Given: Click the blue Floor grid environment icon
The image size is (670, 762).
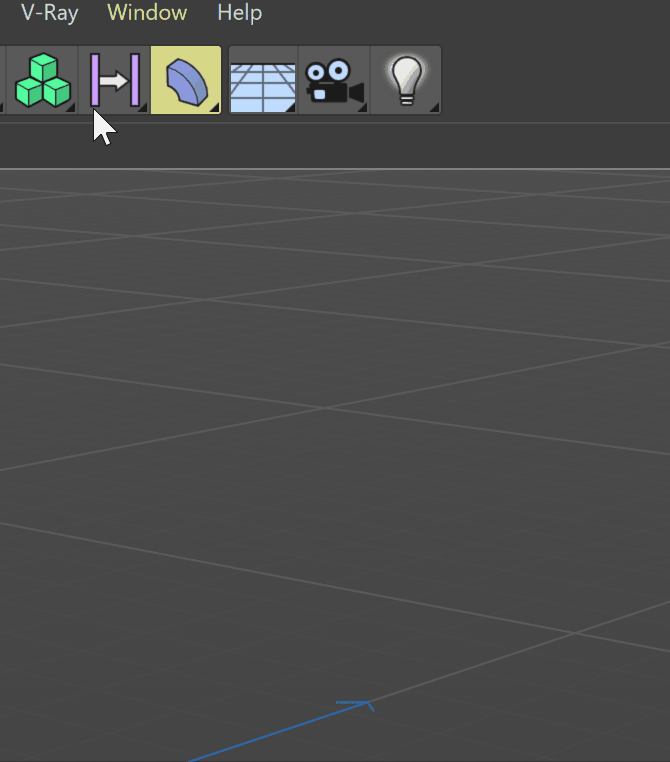Looking at the screenshot, I should [263, 80].
